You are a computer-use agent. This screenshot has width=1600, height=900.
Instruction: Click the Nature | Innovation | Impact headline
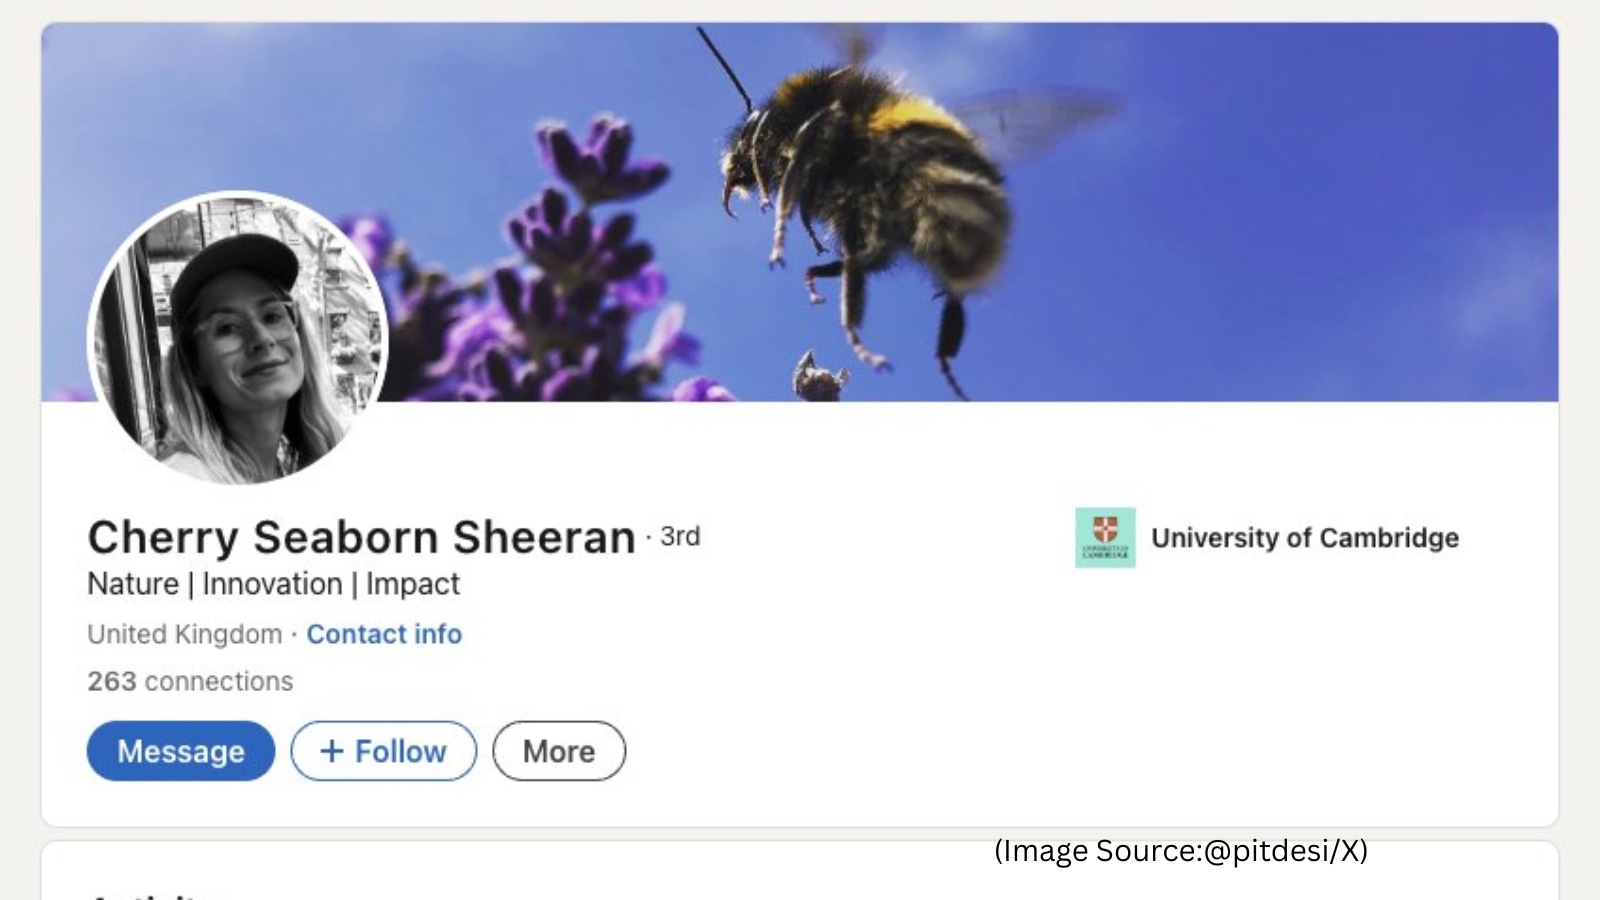(273, 584)
